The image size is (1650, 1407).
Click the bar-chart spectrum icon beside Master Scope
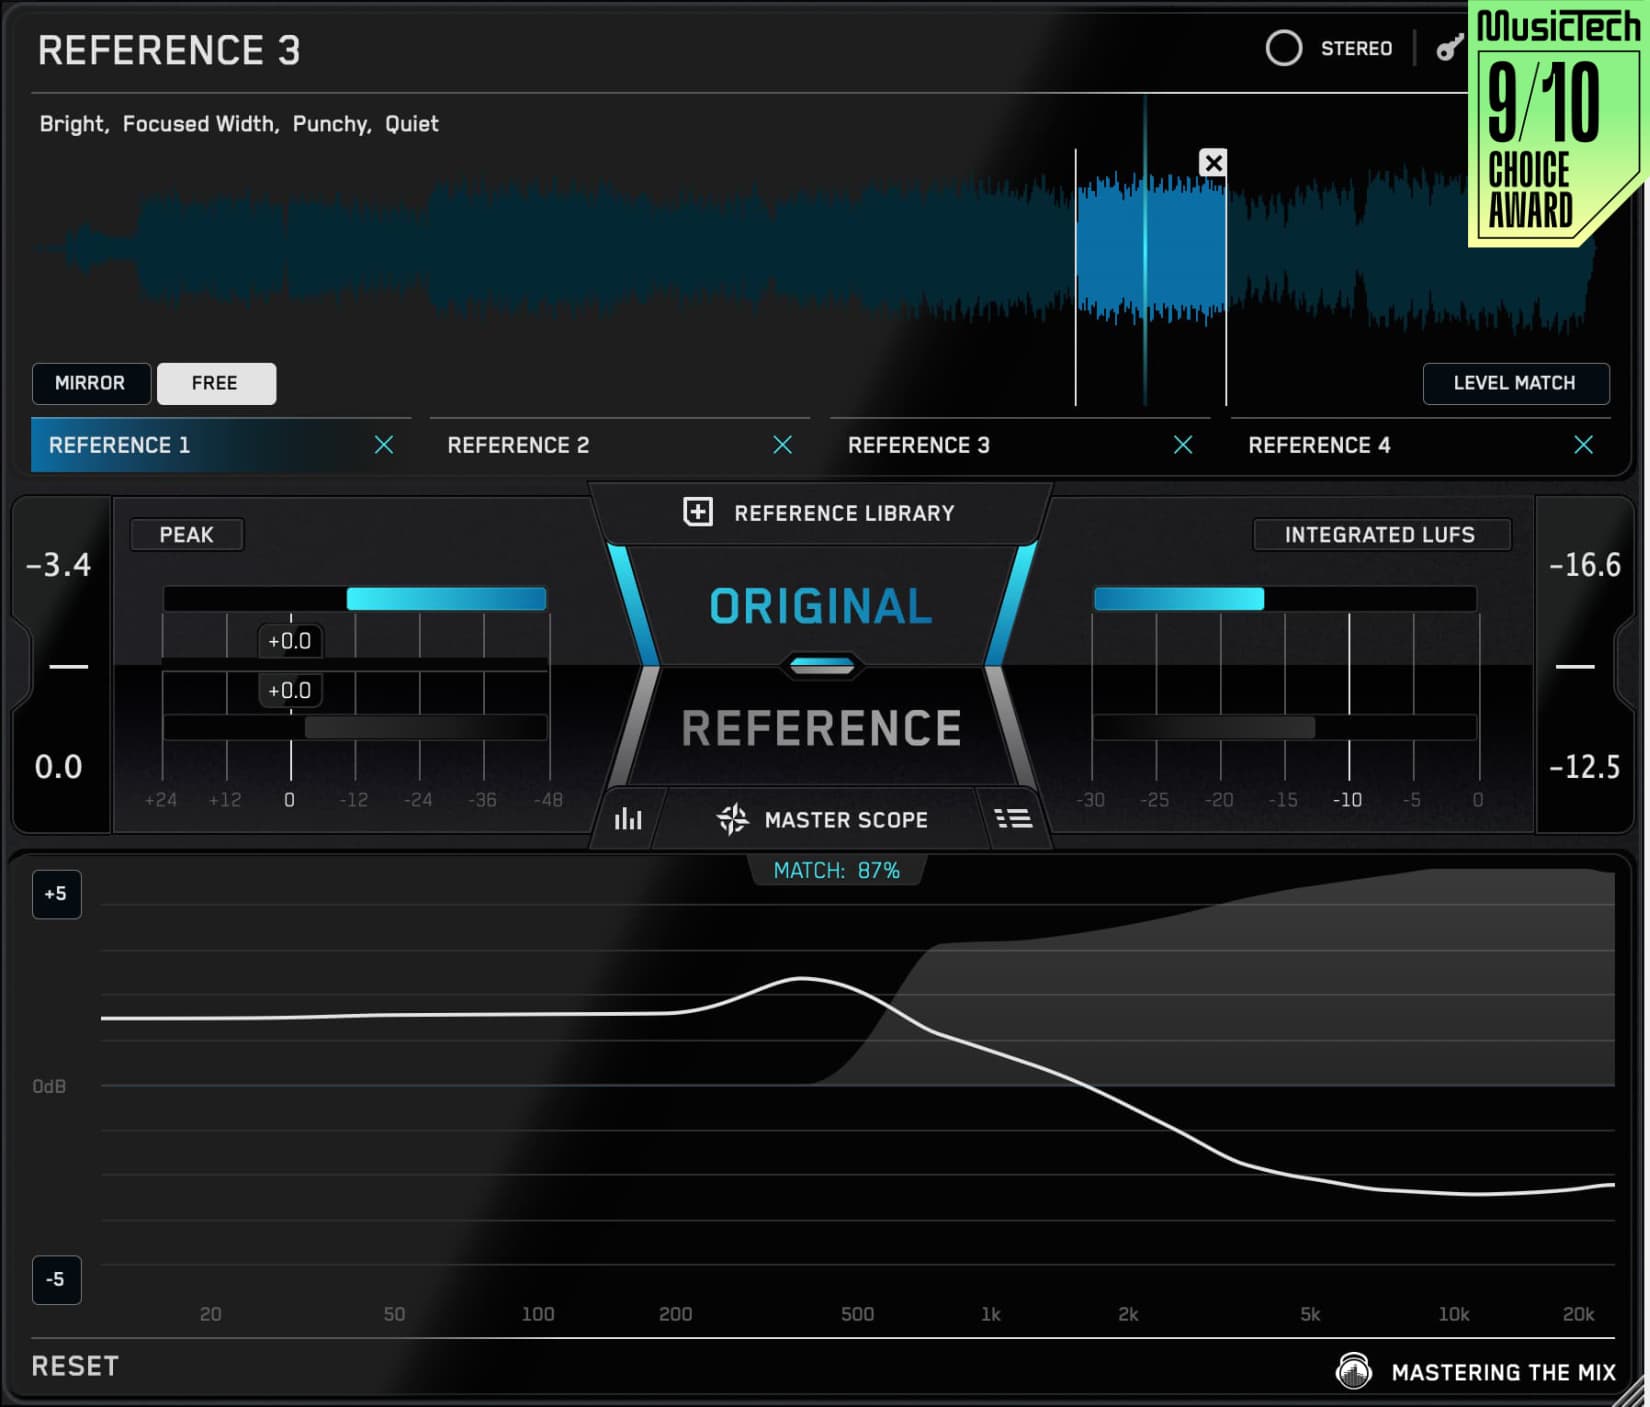628,820
